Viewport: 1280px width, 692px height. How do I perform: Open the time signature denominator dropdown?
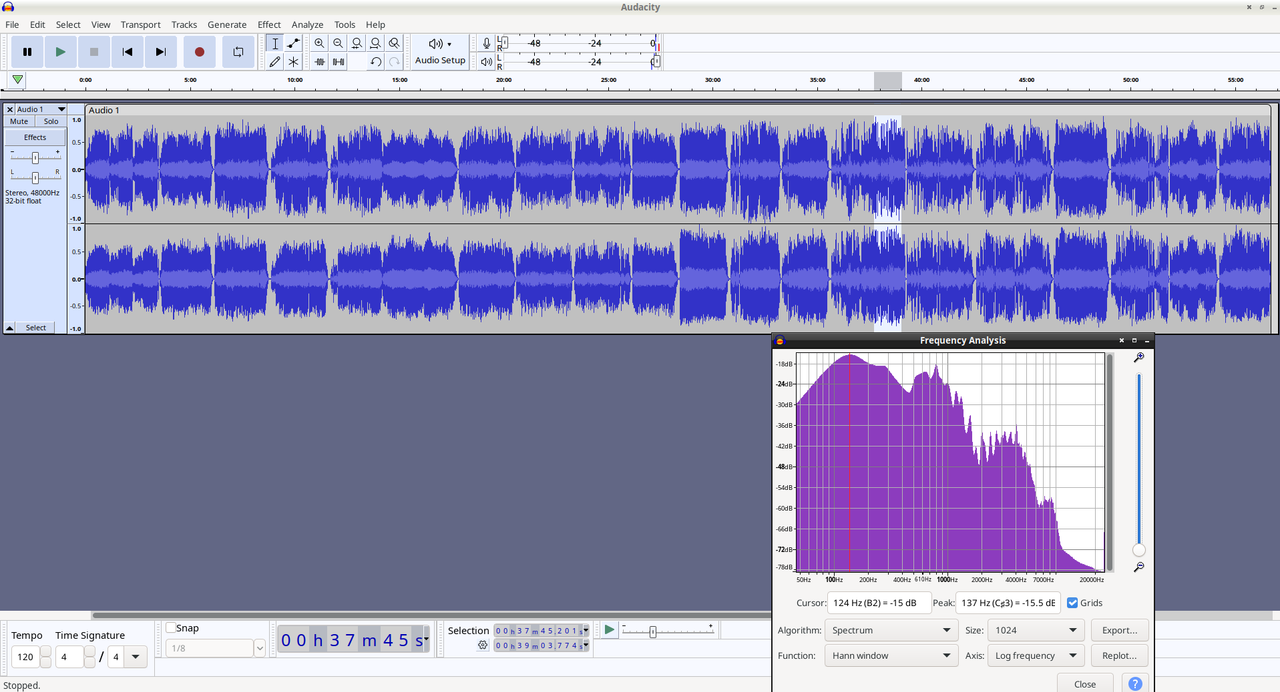136,657
